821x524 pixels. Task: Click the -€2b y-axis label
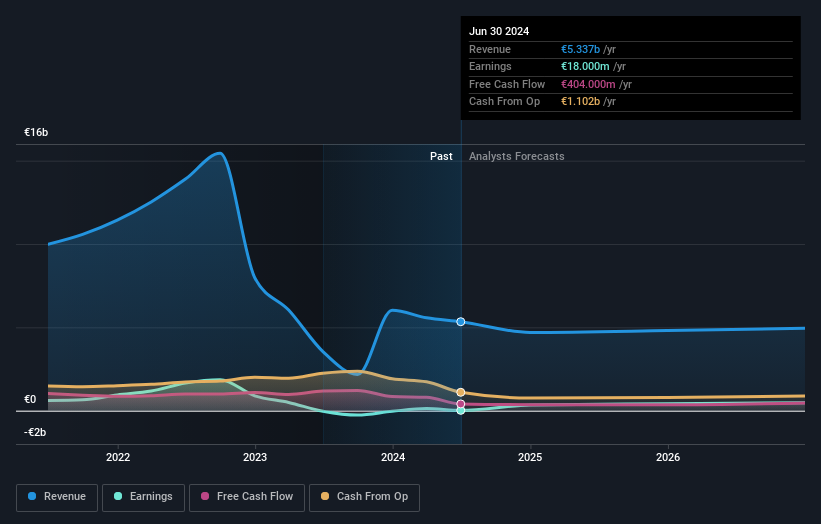click(35, 432)
